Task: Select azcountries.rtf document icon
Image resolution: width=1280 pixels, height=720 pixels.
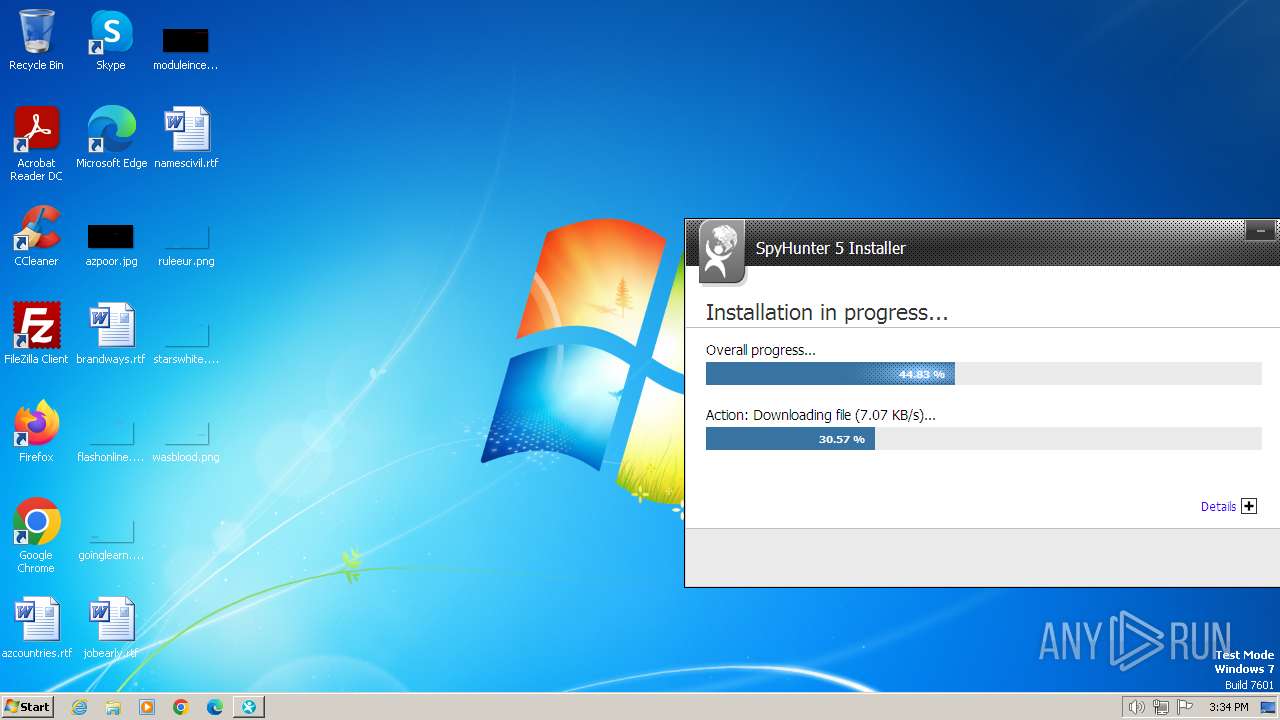Action: click(x=37, y=628)
